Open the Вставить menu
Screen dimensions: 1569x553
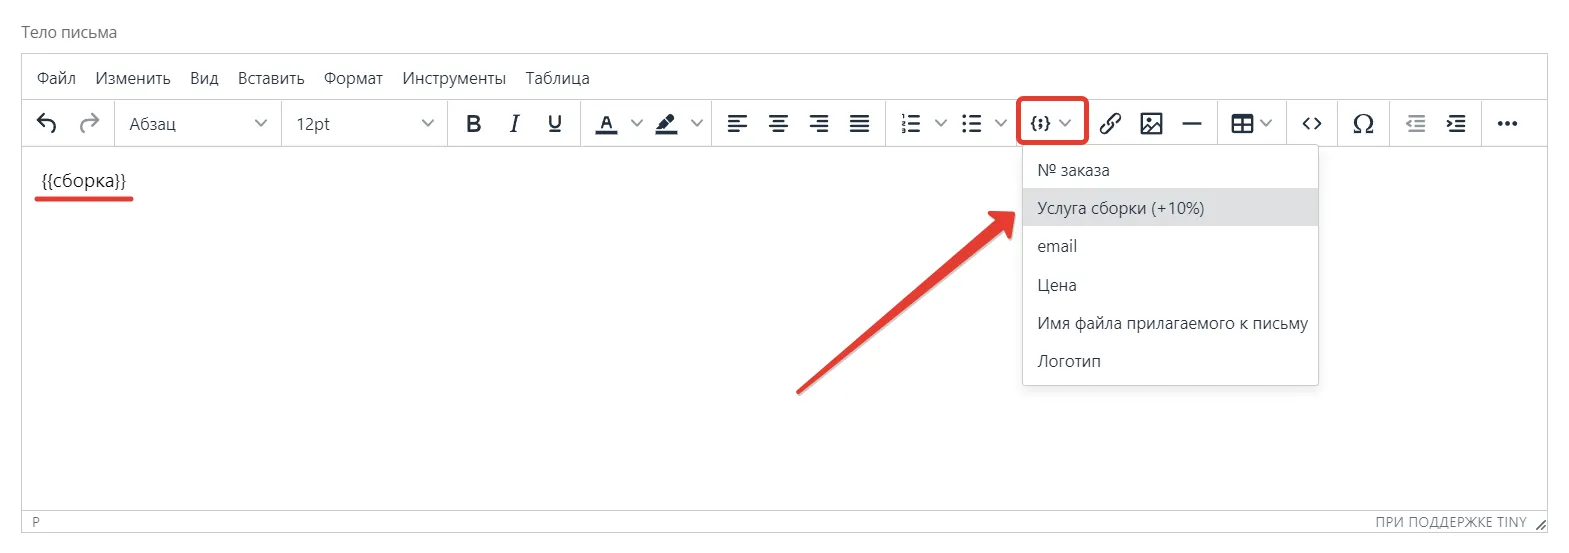[271, 78]
